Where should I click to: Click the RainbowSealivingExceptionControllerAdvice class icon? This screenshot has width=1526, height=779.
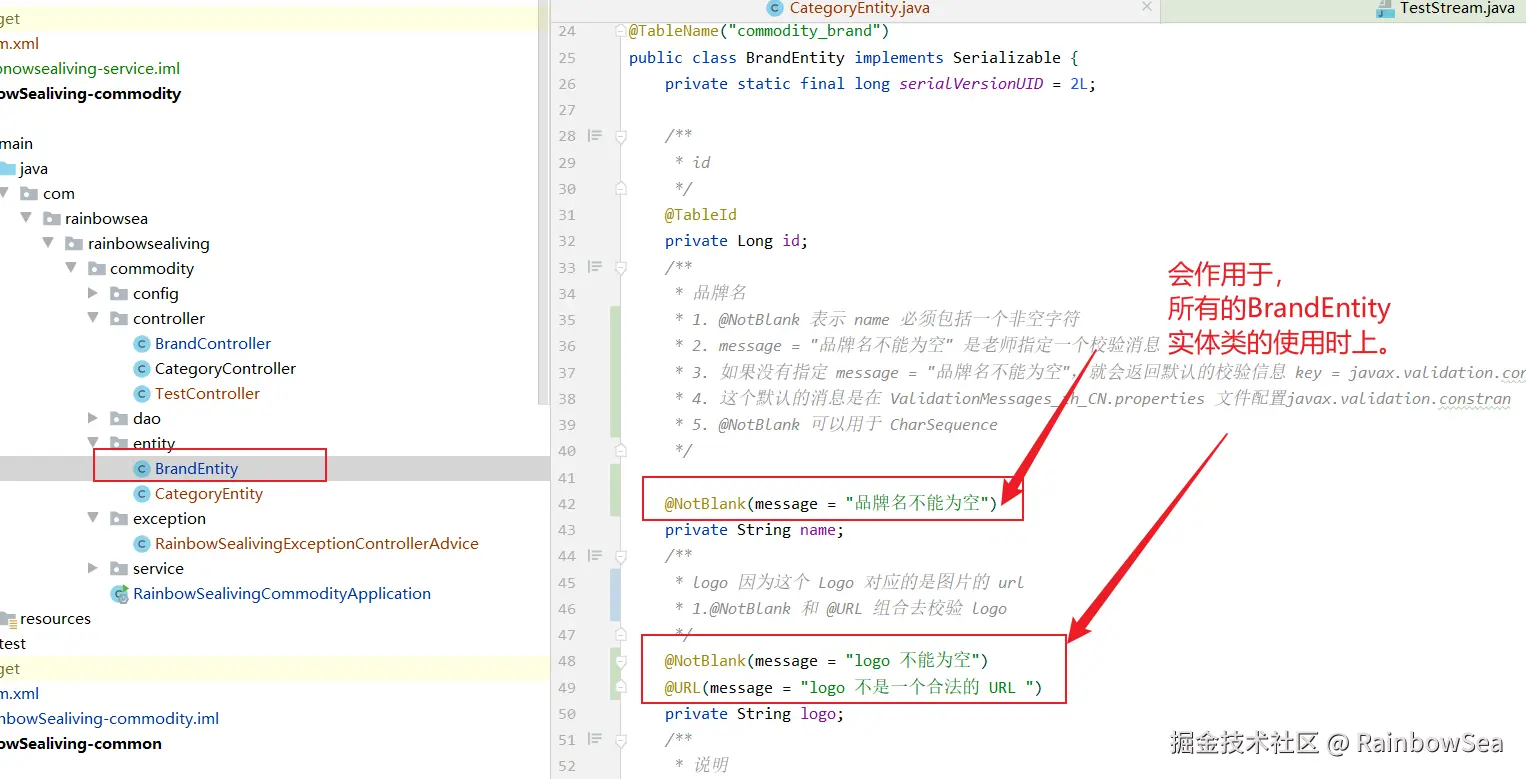point(142,544)
